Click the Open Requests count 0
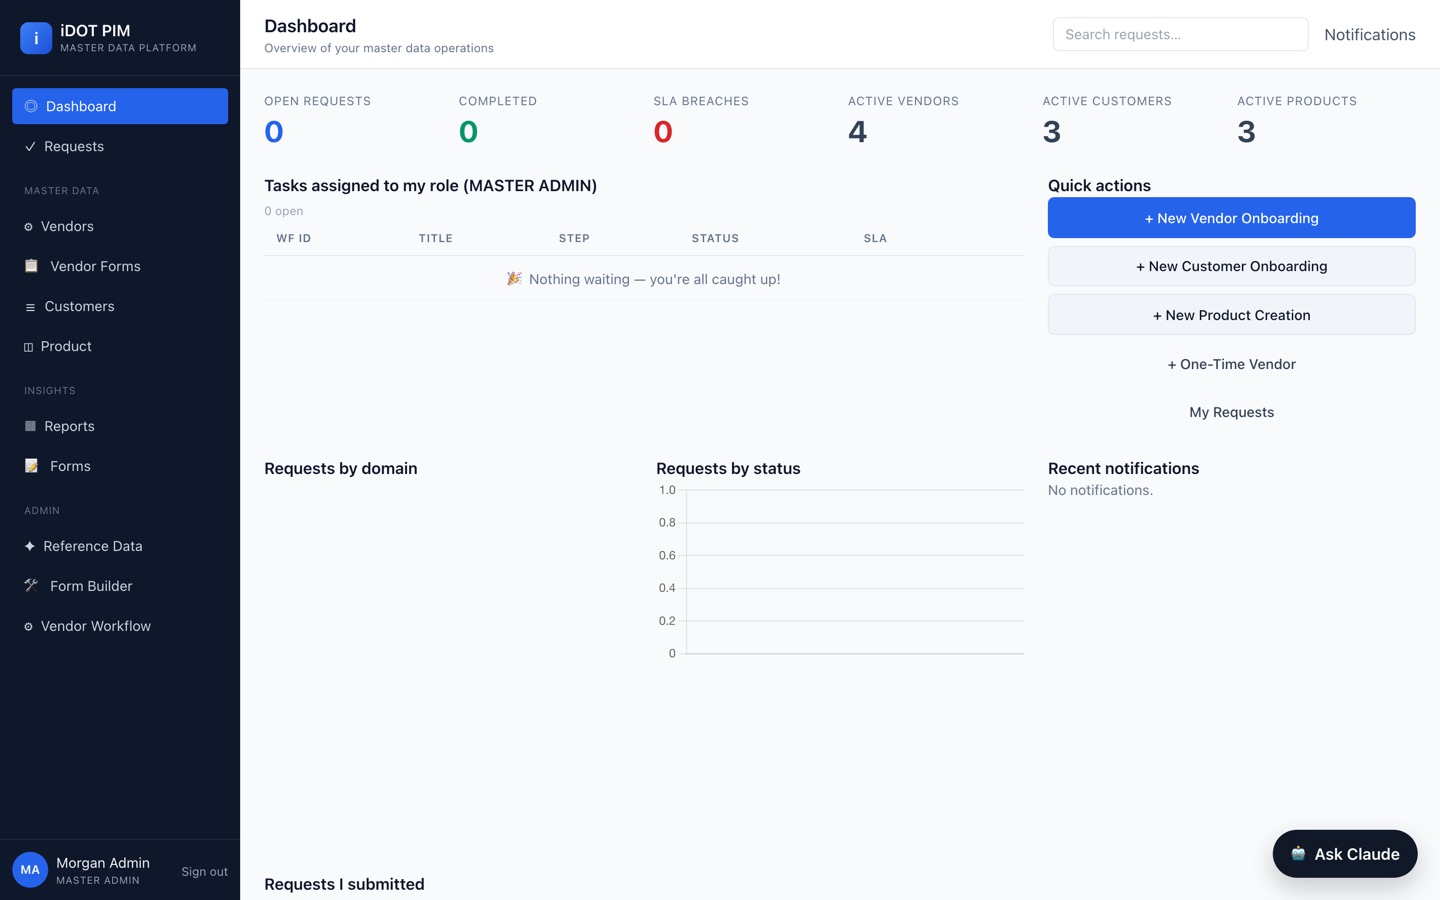Screen dimensions: 1440x900 pos(274,131)
